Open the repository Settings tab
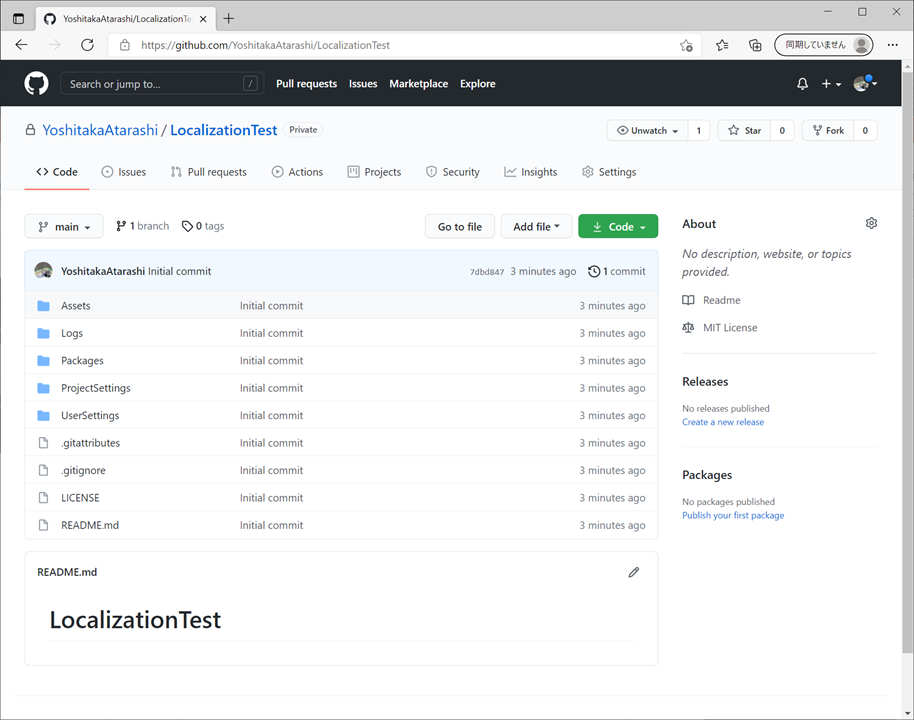This screenshot has height=720, width=914. (608, 172)
